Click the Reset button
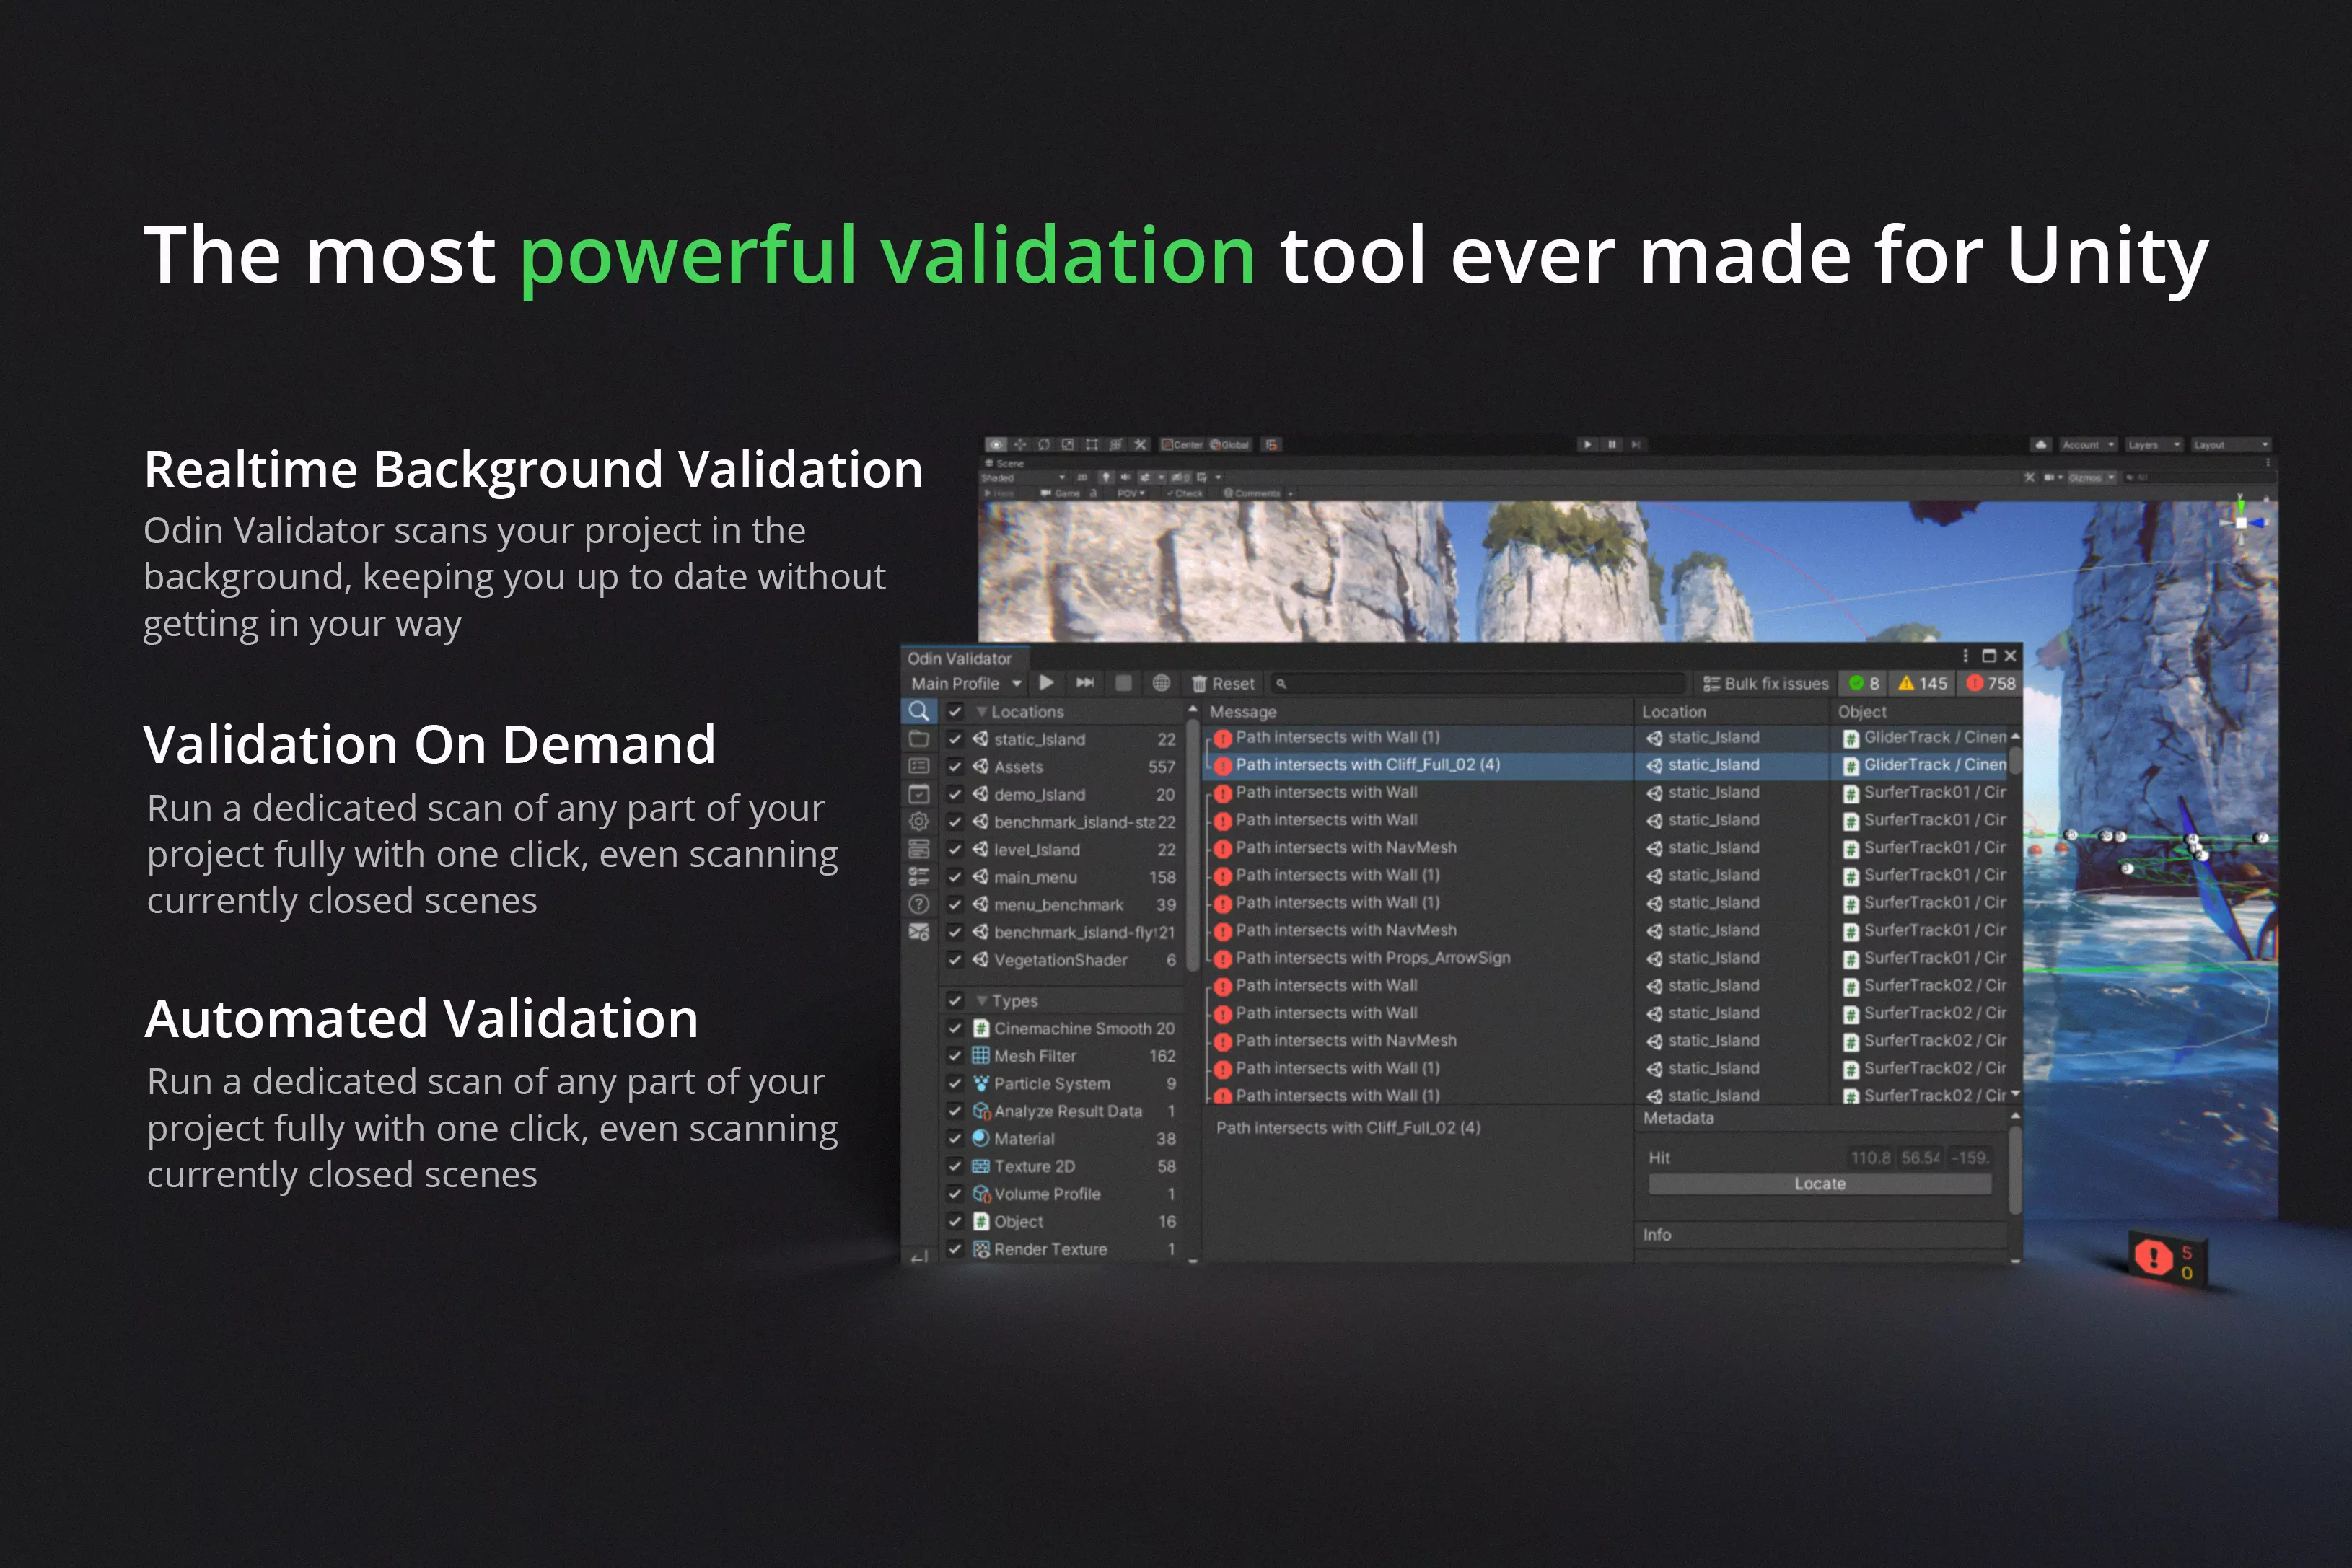 (1223, 684)
